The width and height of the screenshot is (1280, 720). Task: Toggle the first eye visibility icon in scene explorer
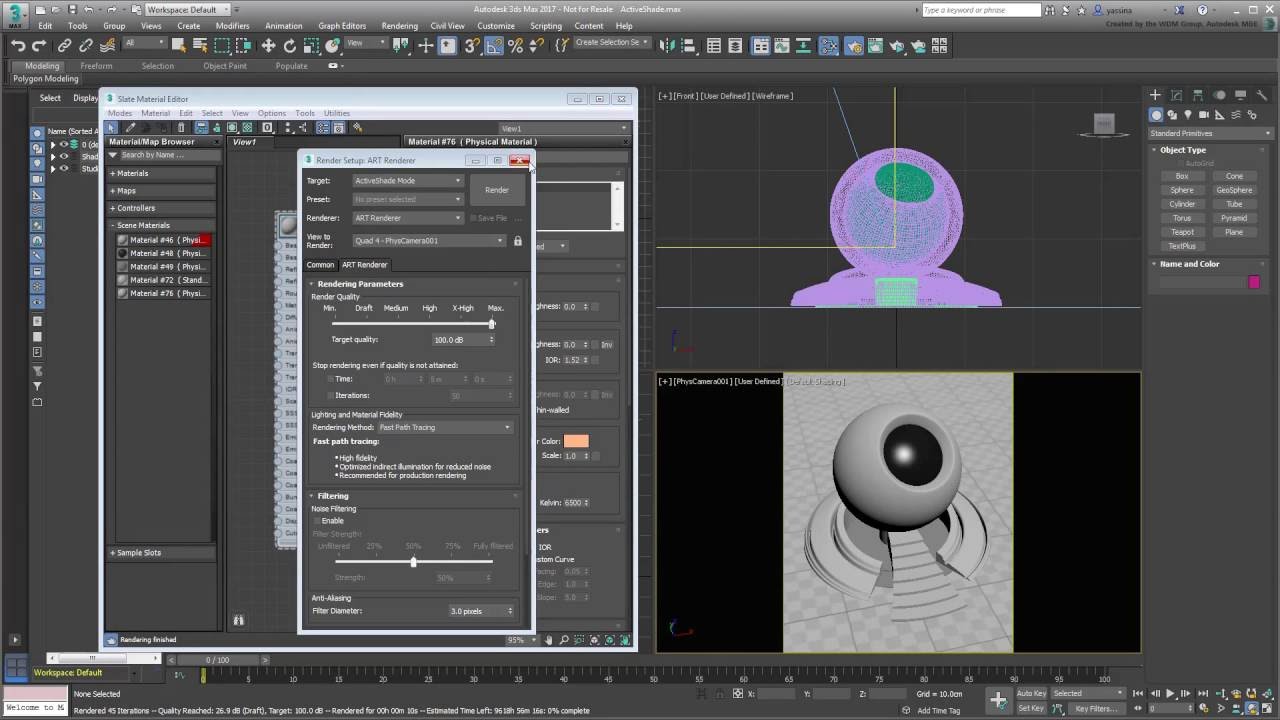point(64,145)
